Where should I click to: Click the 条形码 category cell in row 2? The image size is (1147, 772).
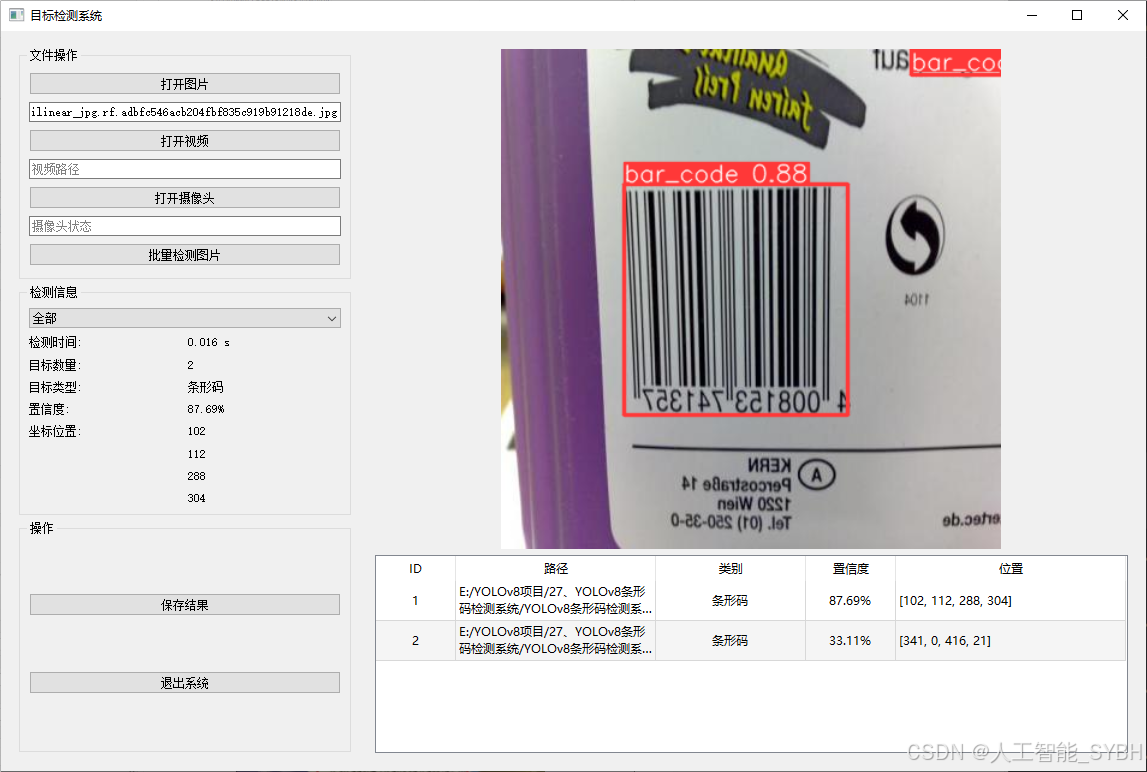coord(730,640)
